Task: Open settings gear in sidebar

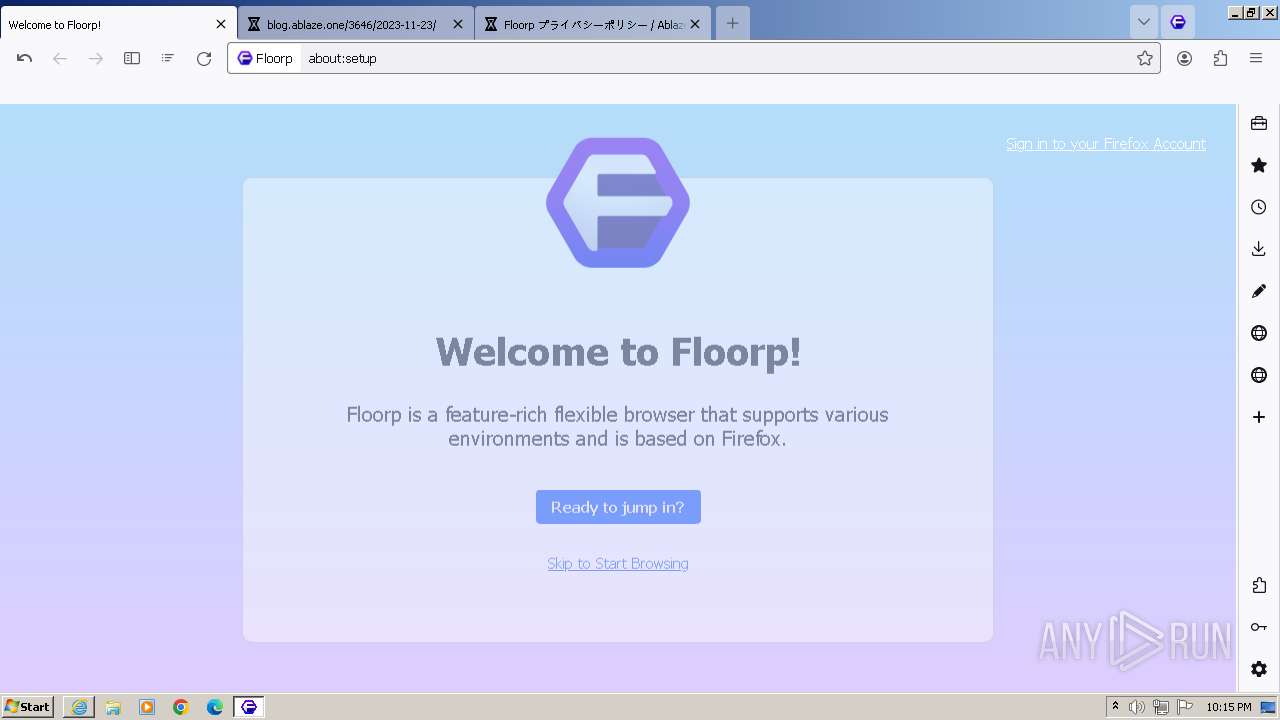Action: click(x=1259, y=669)
